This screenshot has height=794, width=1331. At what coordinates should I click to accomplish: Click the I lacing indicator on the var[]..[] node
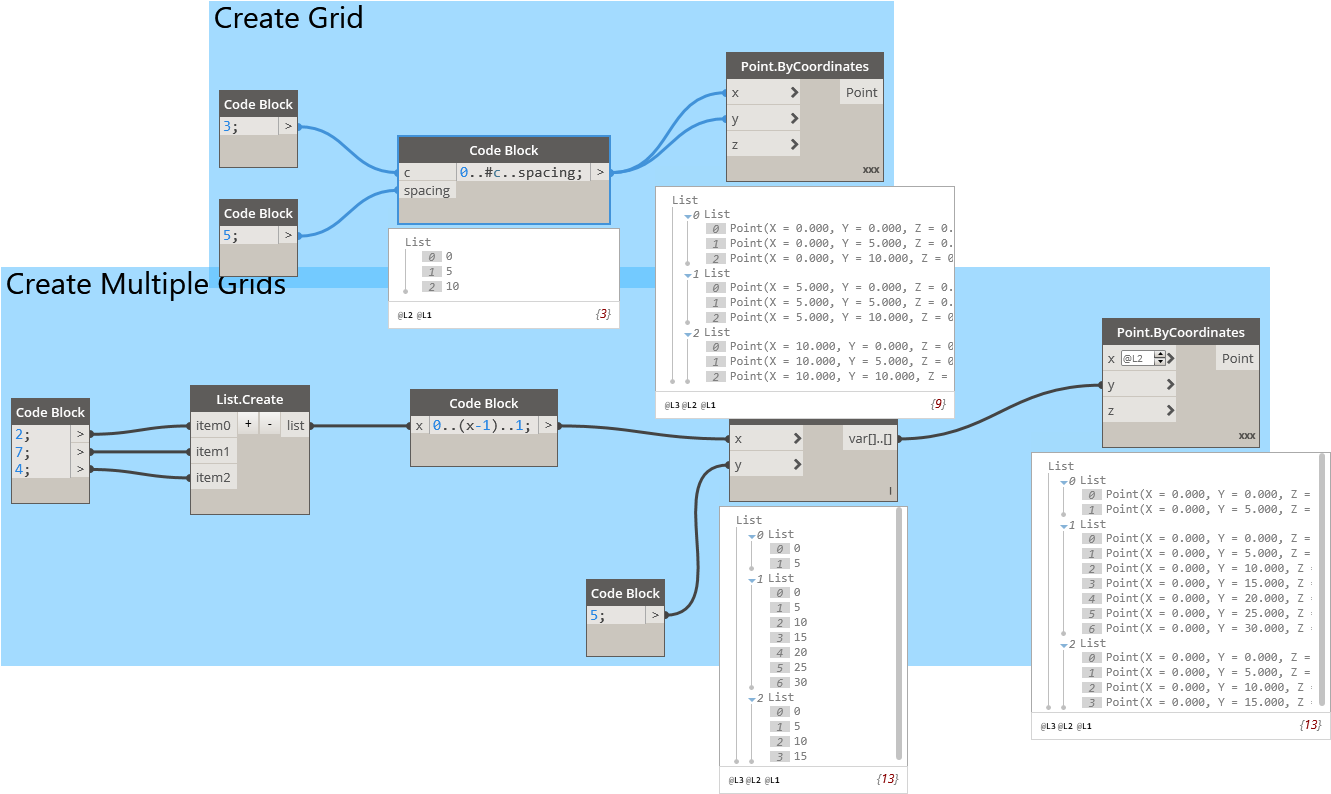coord(888,492)
